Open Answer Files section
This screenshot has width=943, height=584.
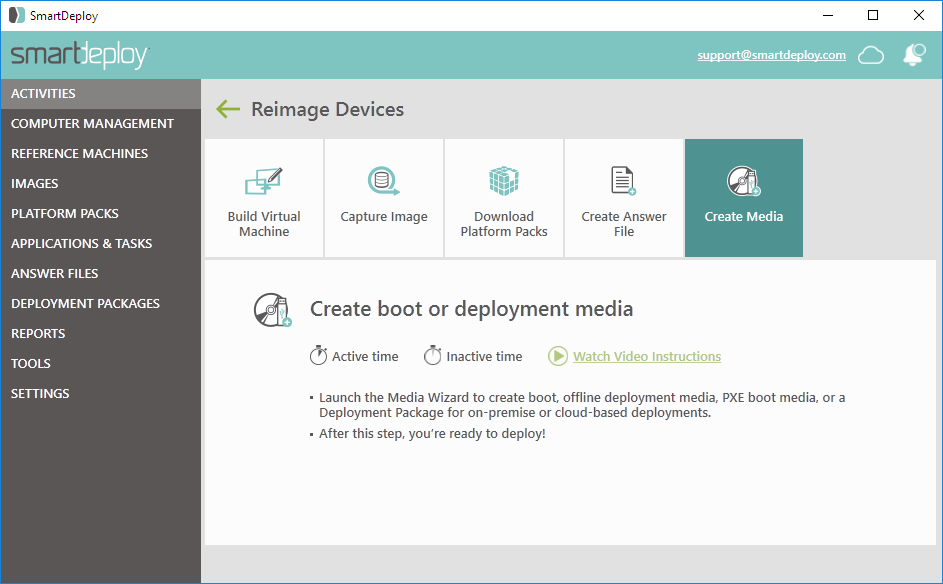point(100,274)
